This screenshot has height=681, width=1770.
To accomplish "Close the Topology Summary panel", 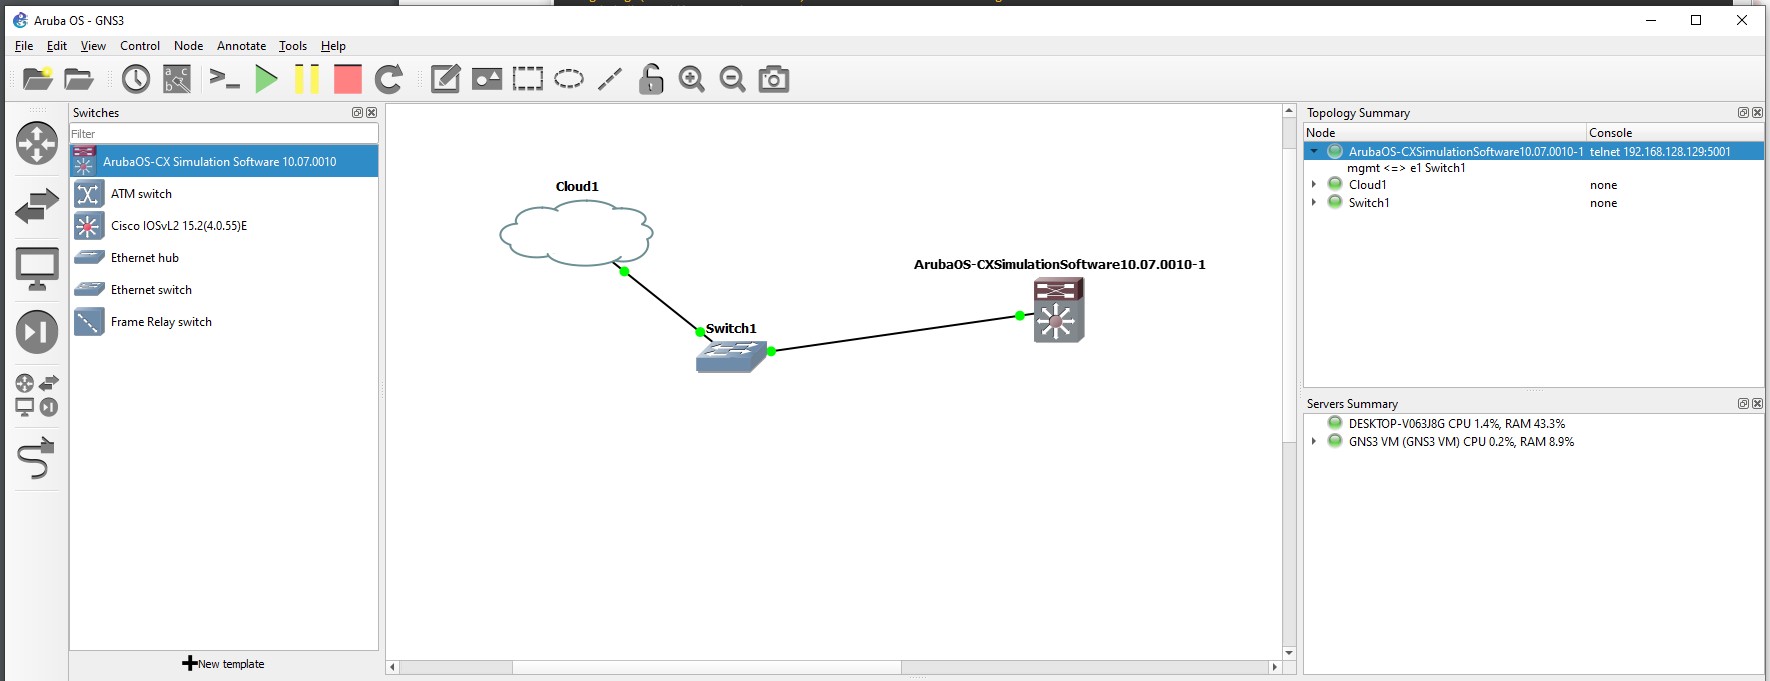I will click(1758, 113).
